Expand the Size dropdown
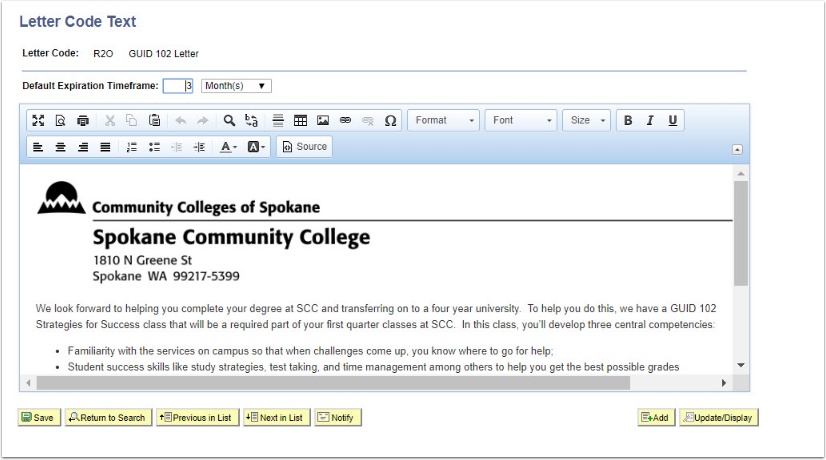This screenshot has height=460, width=826. [587, 120]
